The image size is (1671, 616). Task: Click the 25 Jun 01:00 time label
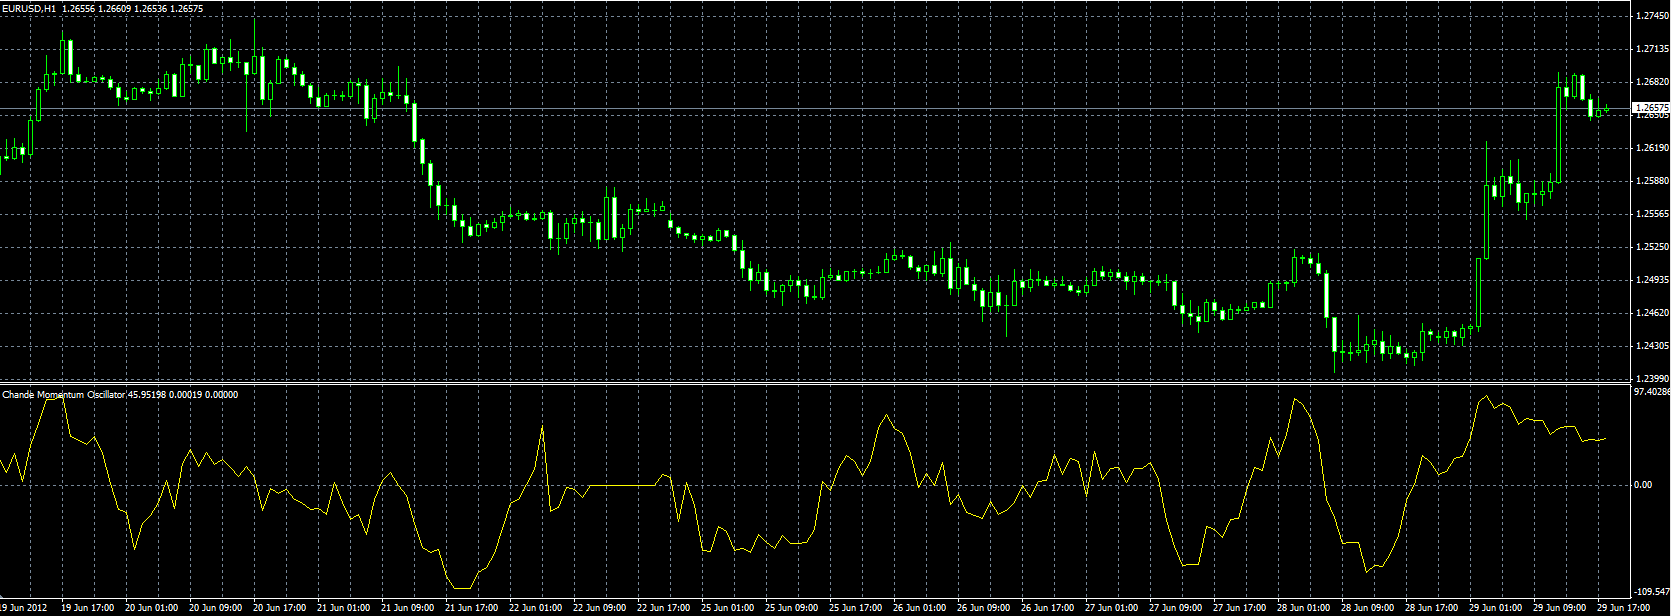click(729, 607)
